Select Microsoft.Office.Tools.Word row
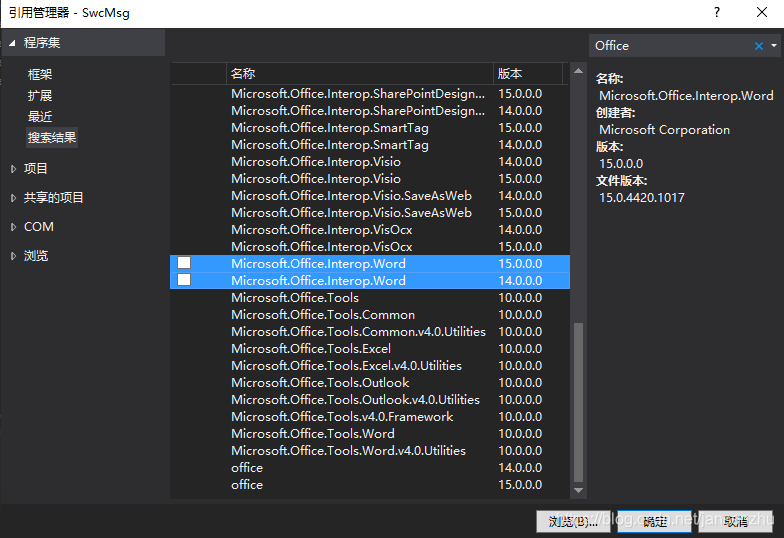This screenshot has width=784, height=538. [x=370, y=434]
